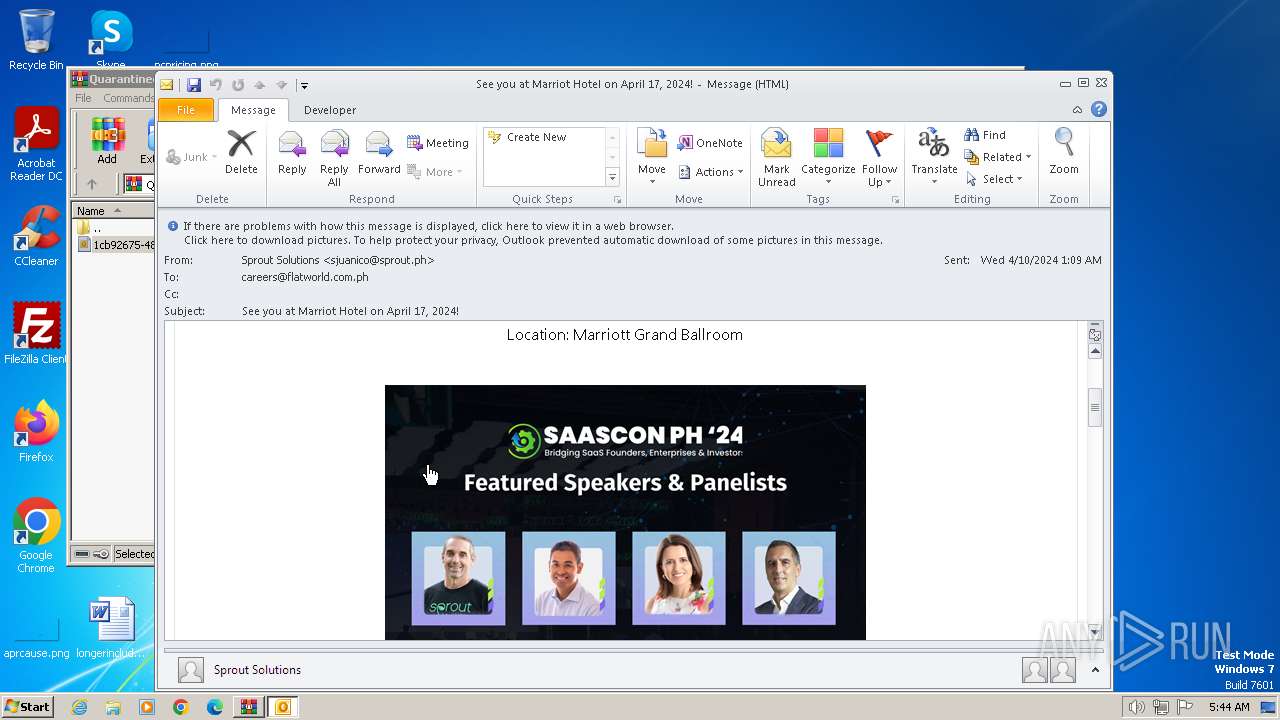Expand the More respond options
The width and height of the screenshot is (1280, 720).
[x=435, y=172]
